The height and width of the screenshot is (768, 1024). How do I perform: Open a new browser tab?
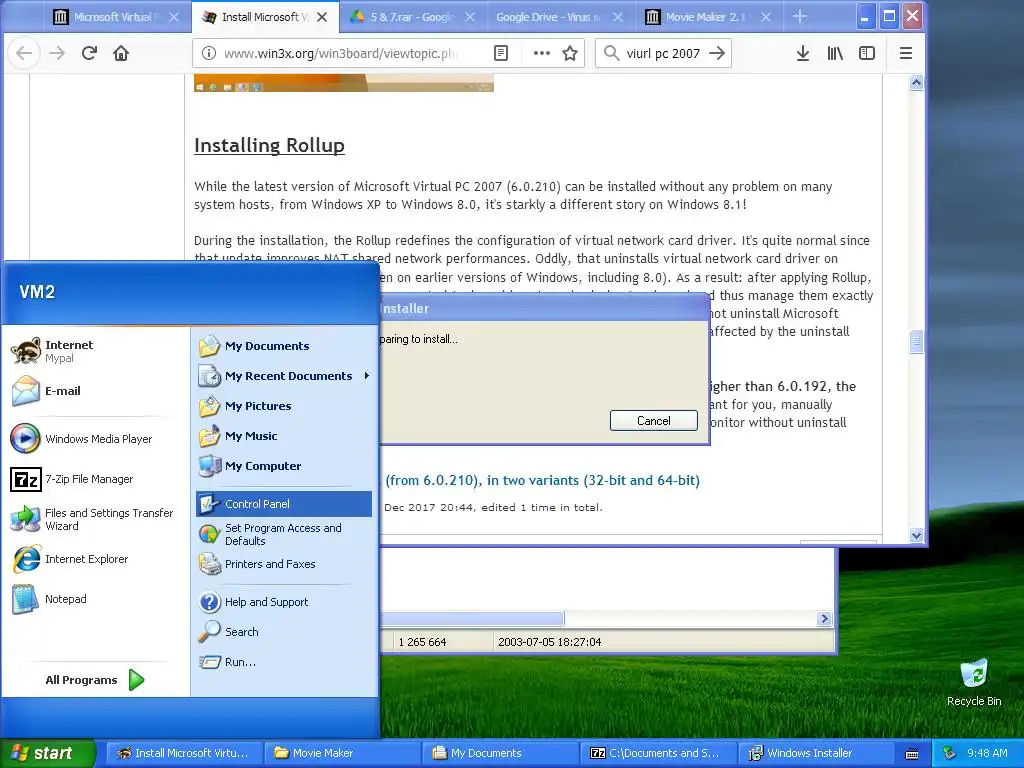[800, 16]
